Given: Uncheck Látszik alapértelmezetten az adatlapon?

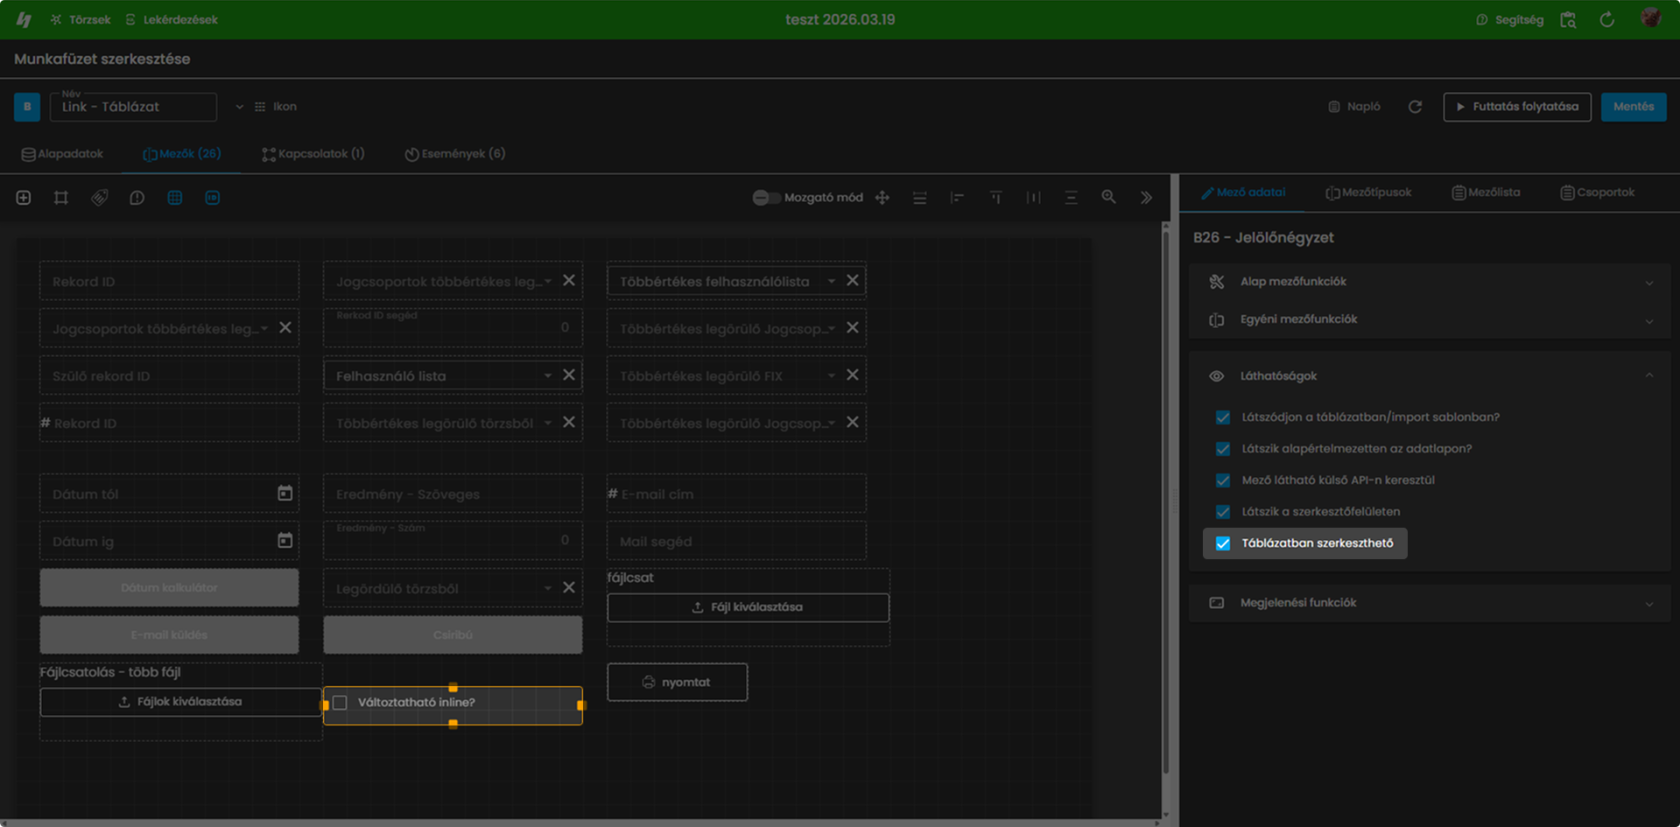Looking at the screenshot, I should pyautogui.click(x=1223, y=449).
